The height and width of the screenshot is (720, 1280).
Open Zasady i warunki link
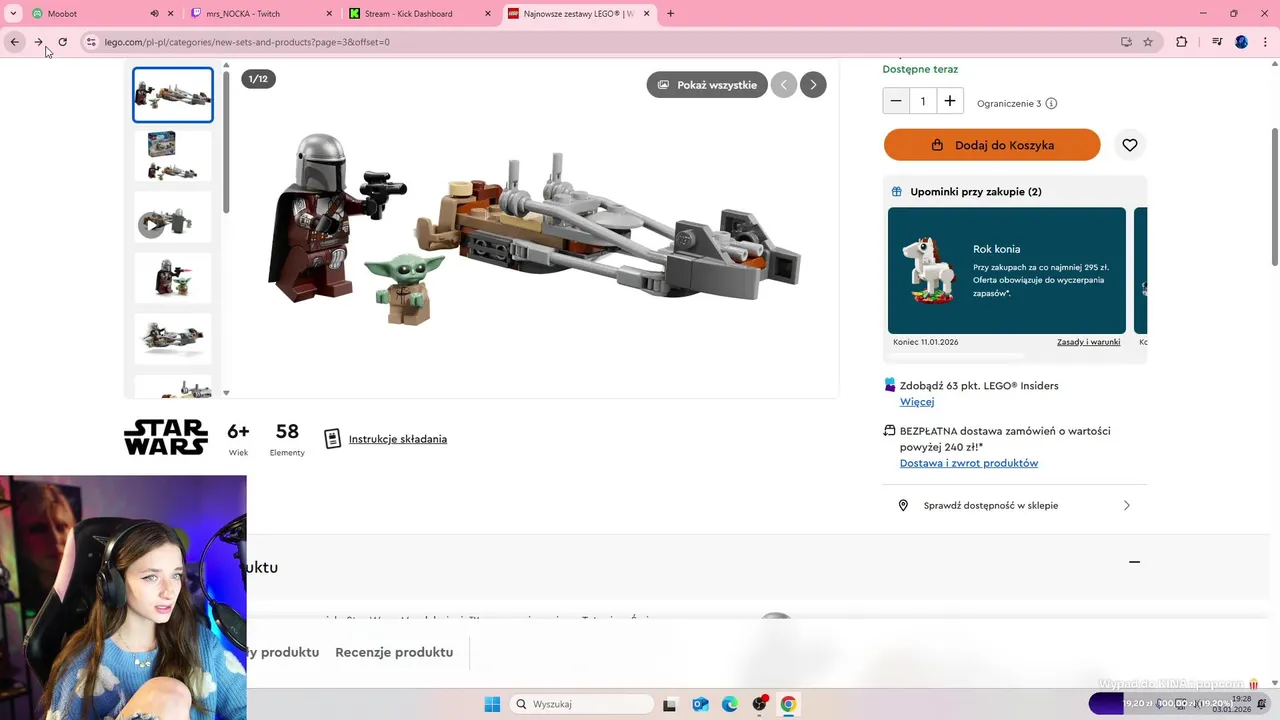[x=1088, y=342]
